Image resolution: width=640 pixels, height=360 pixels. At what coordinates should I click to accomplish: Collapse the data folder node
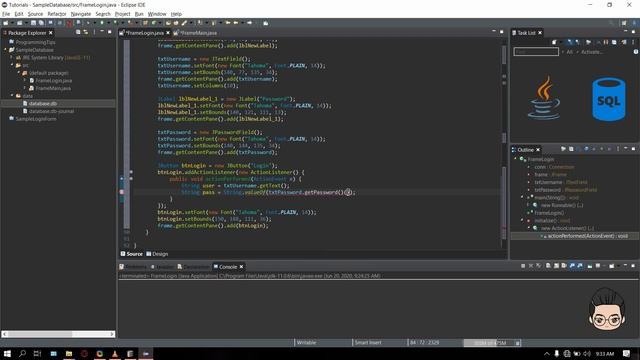pos(12,96)
